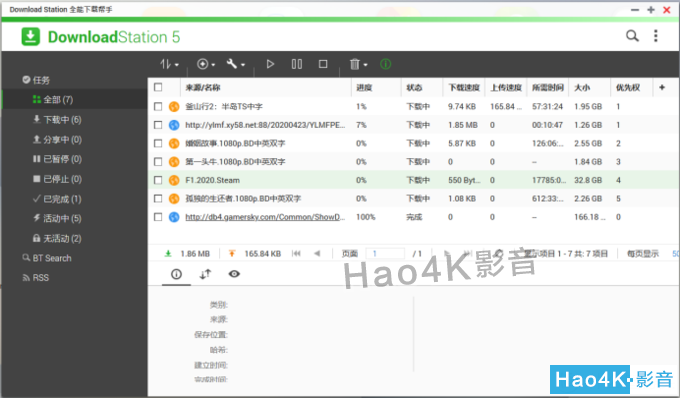Click the orange upload speed arrow icon

pos(232,254)
